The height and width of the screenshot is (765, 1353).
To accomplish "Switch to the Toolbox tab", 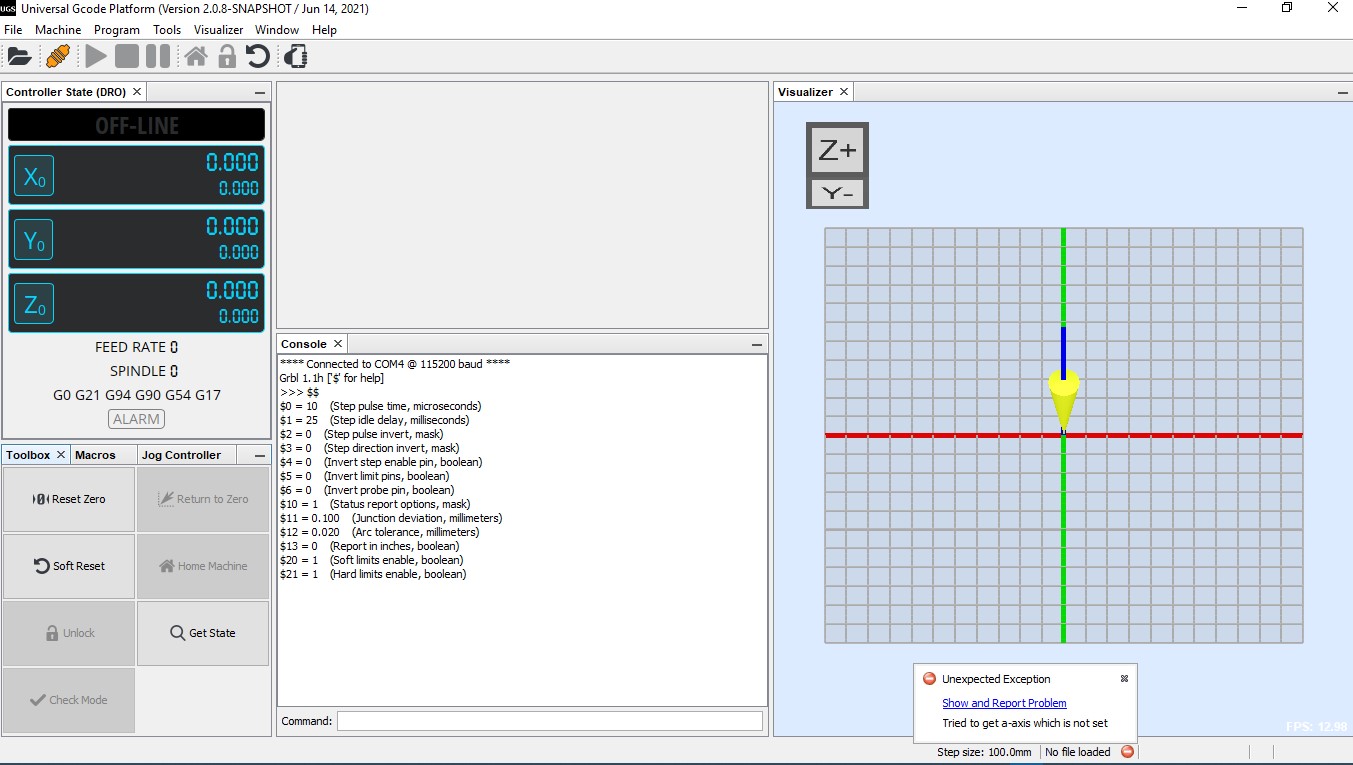I will 28,455.
